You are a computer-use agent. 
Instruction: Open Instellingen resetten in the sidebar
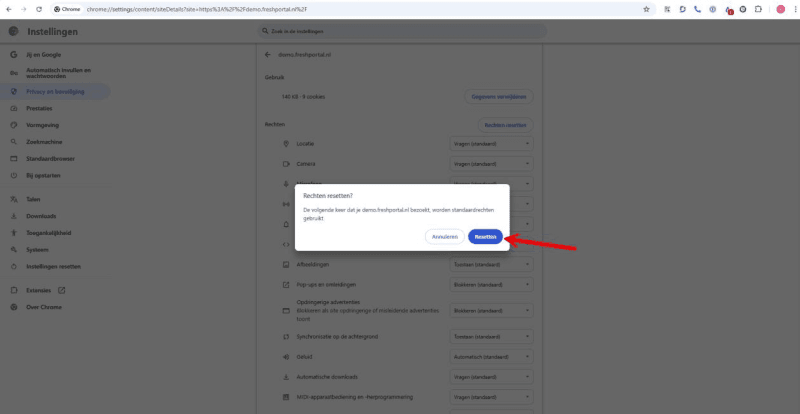tap(55, 266)
